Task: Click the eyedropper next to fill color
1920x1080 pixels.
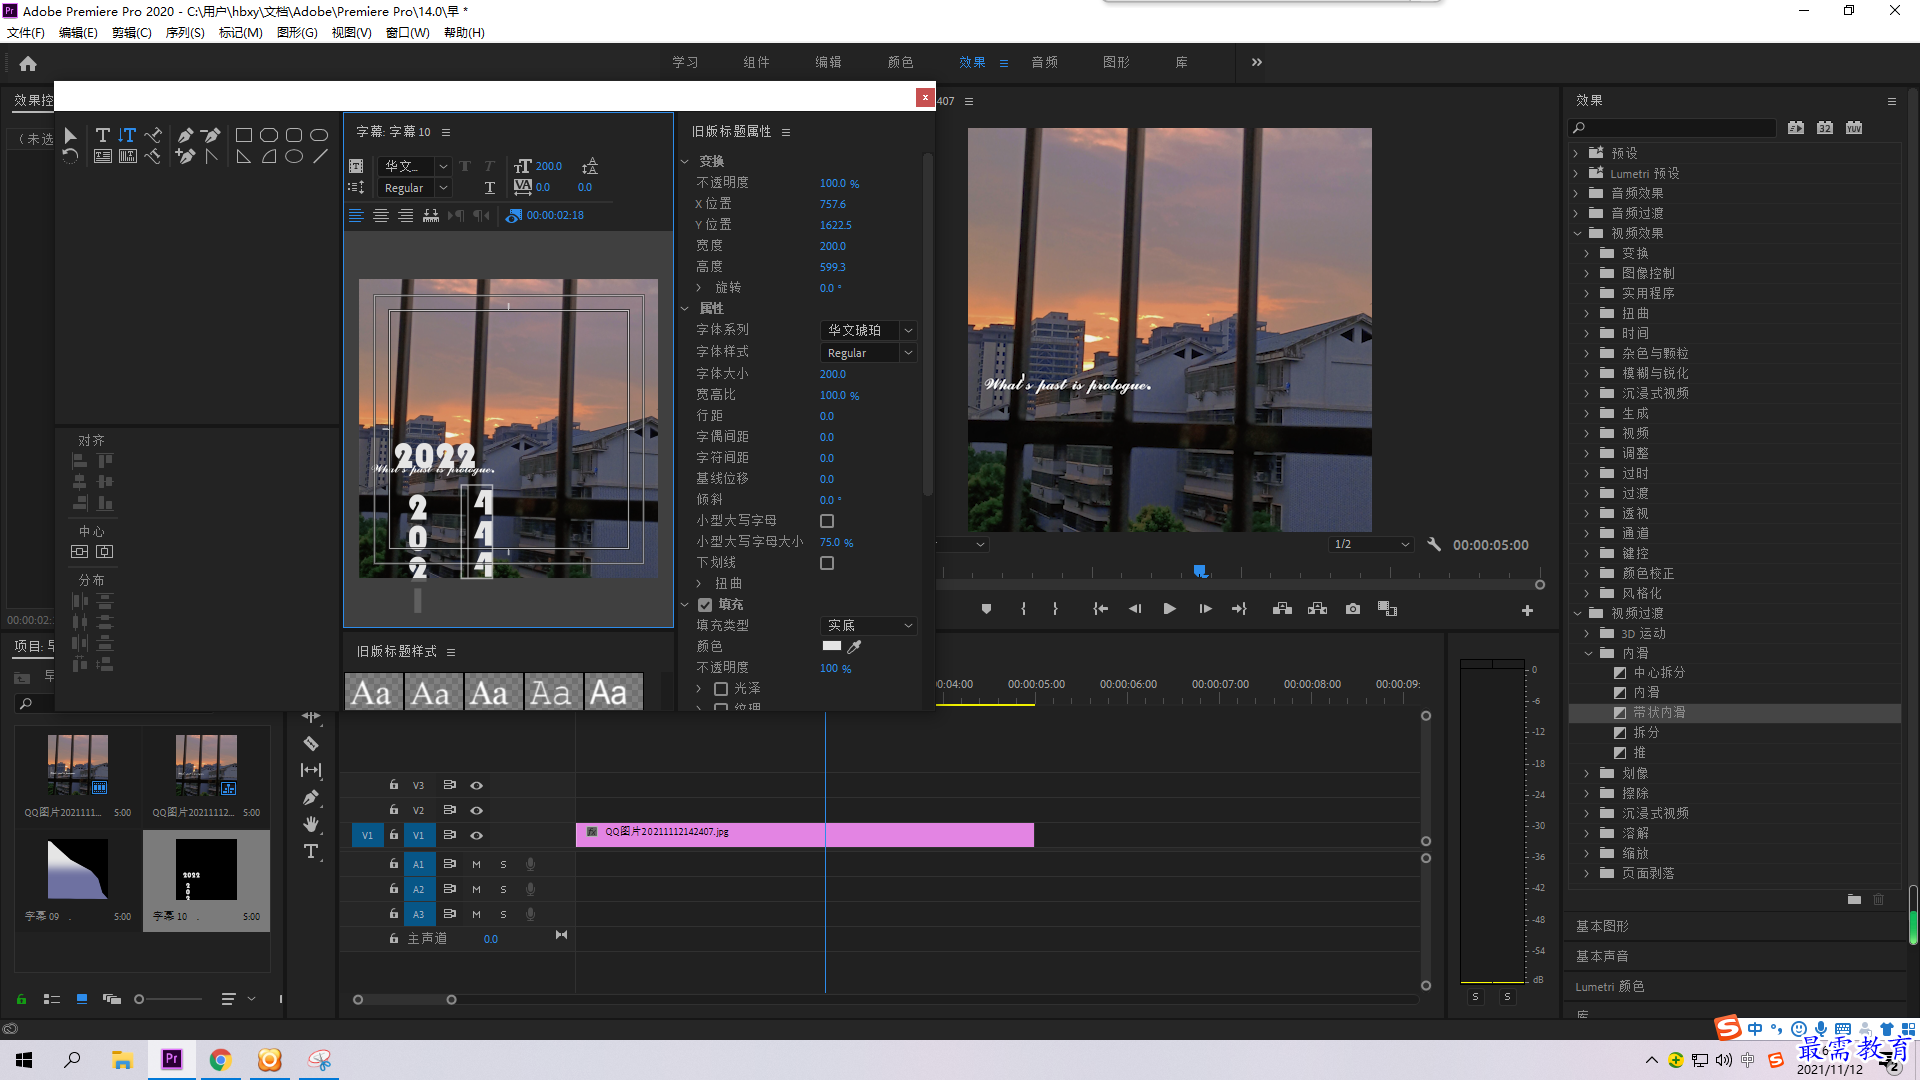Action: (x=854, y=646)
